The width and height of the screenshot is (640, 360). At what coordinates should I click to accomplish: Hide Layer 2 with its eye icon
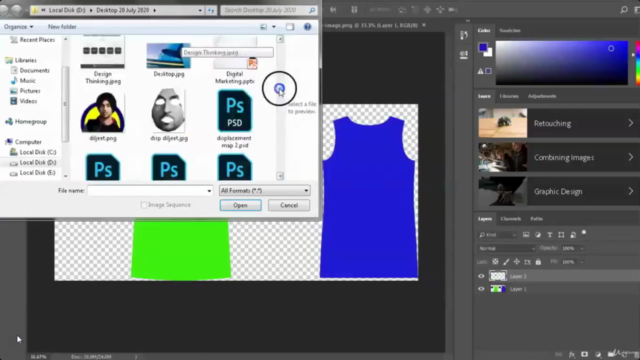pyautogui.click(x=481, y=276)
